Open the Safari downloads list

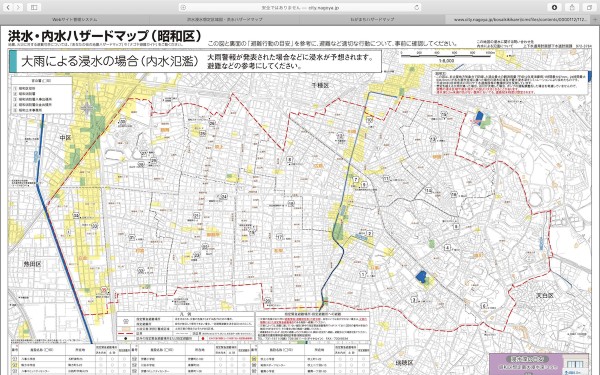coord(554,7)
